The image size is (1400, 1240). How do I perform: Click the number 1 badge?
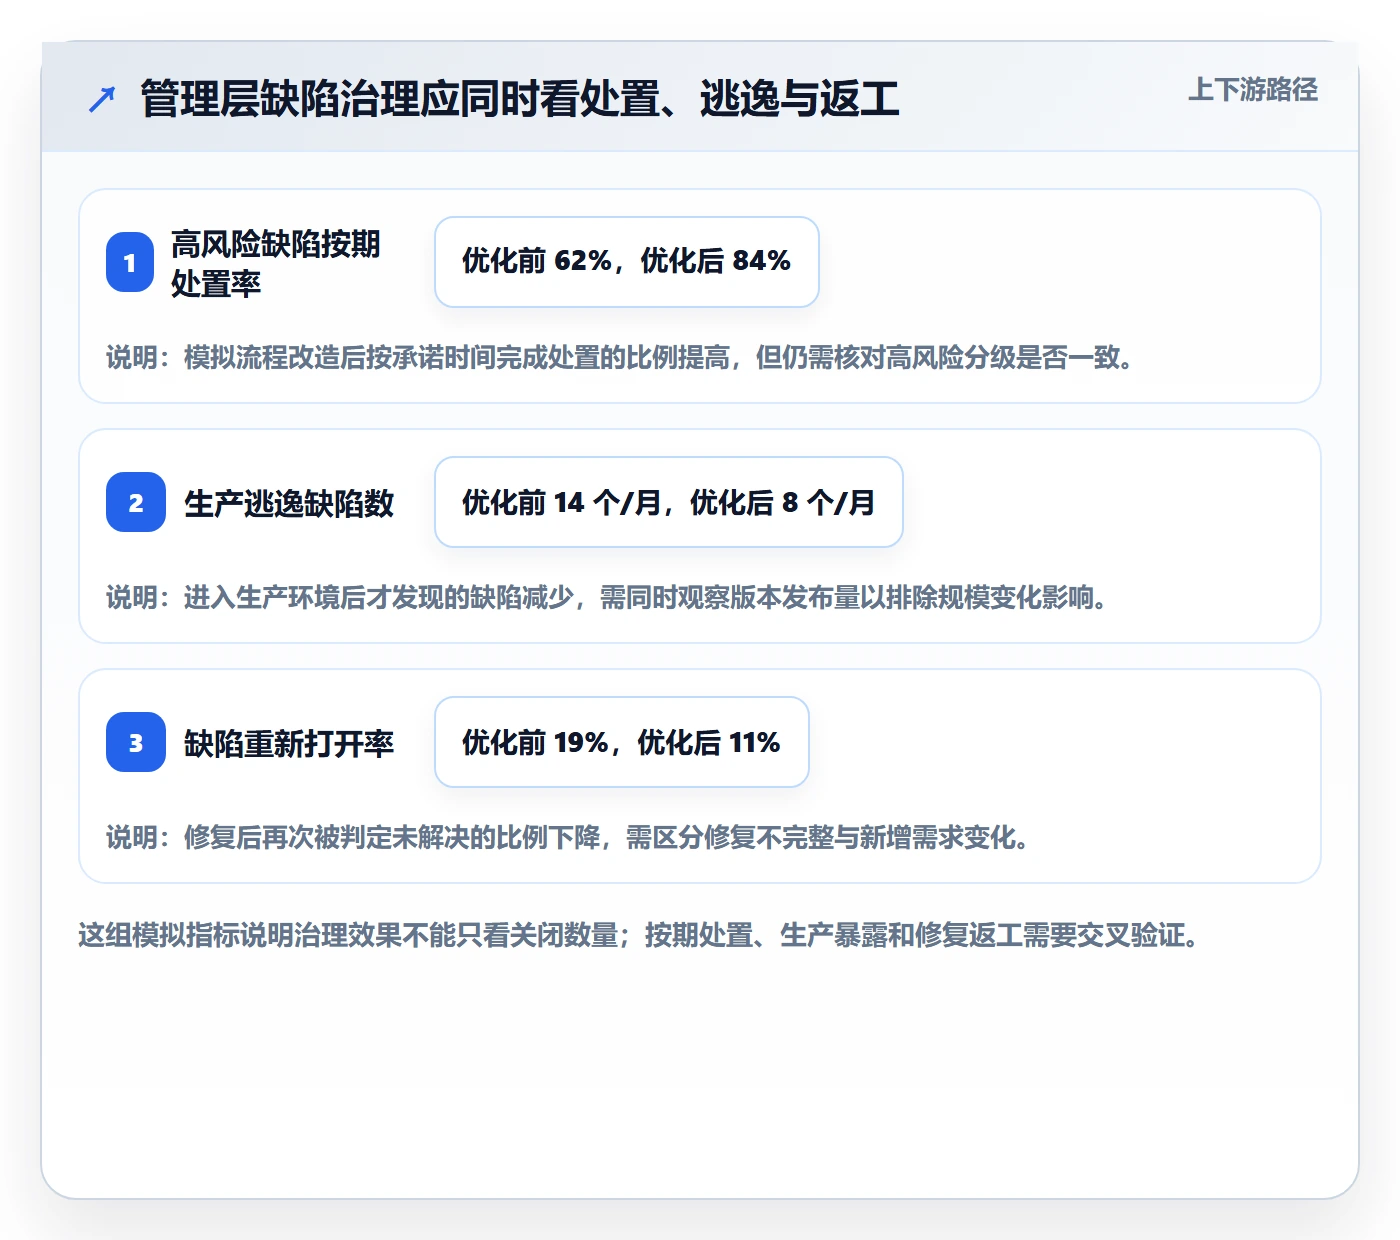pos(130,262)
